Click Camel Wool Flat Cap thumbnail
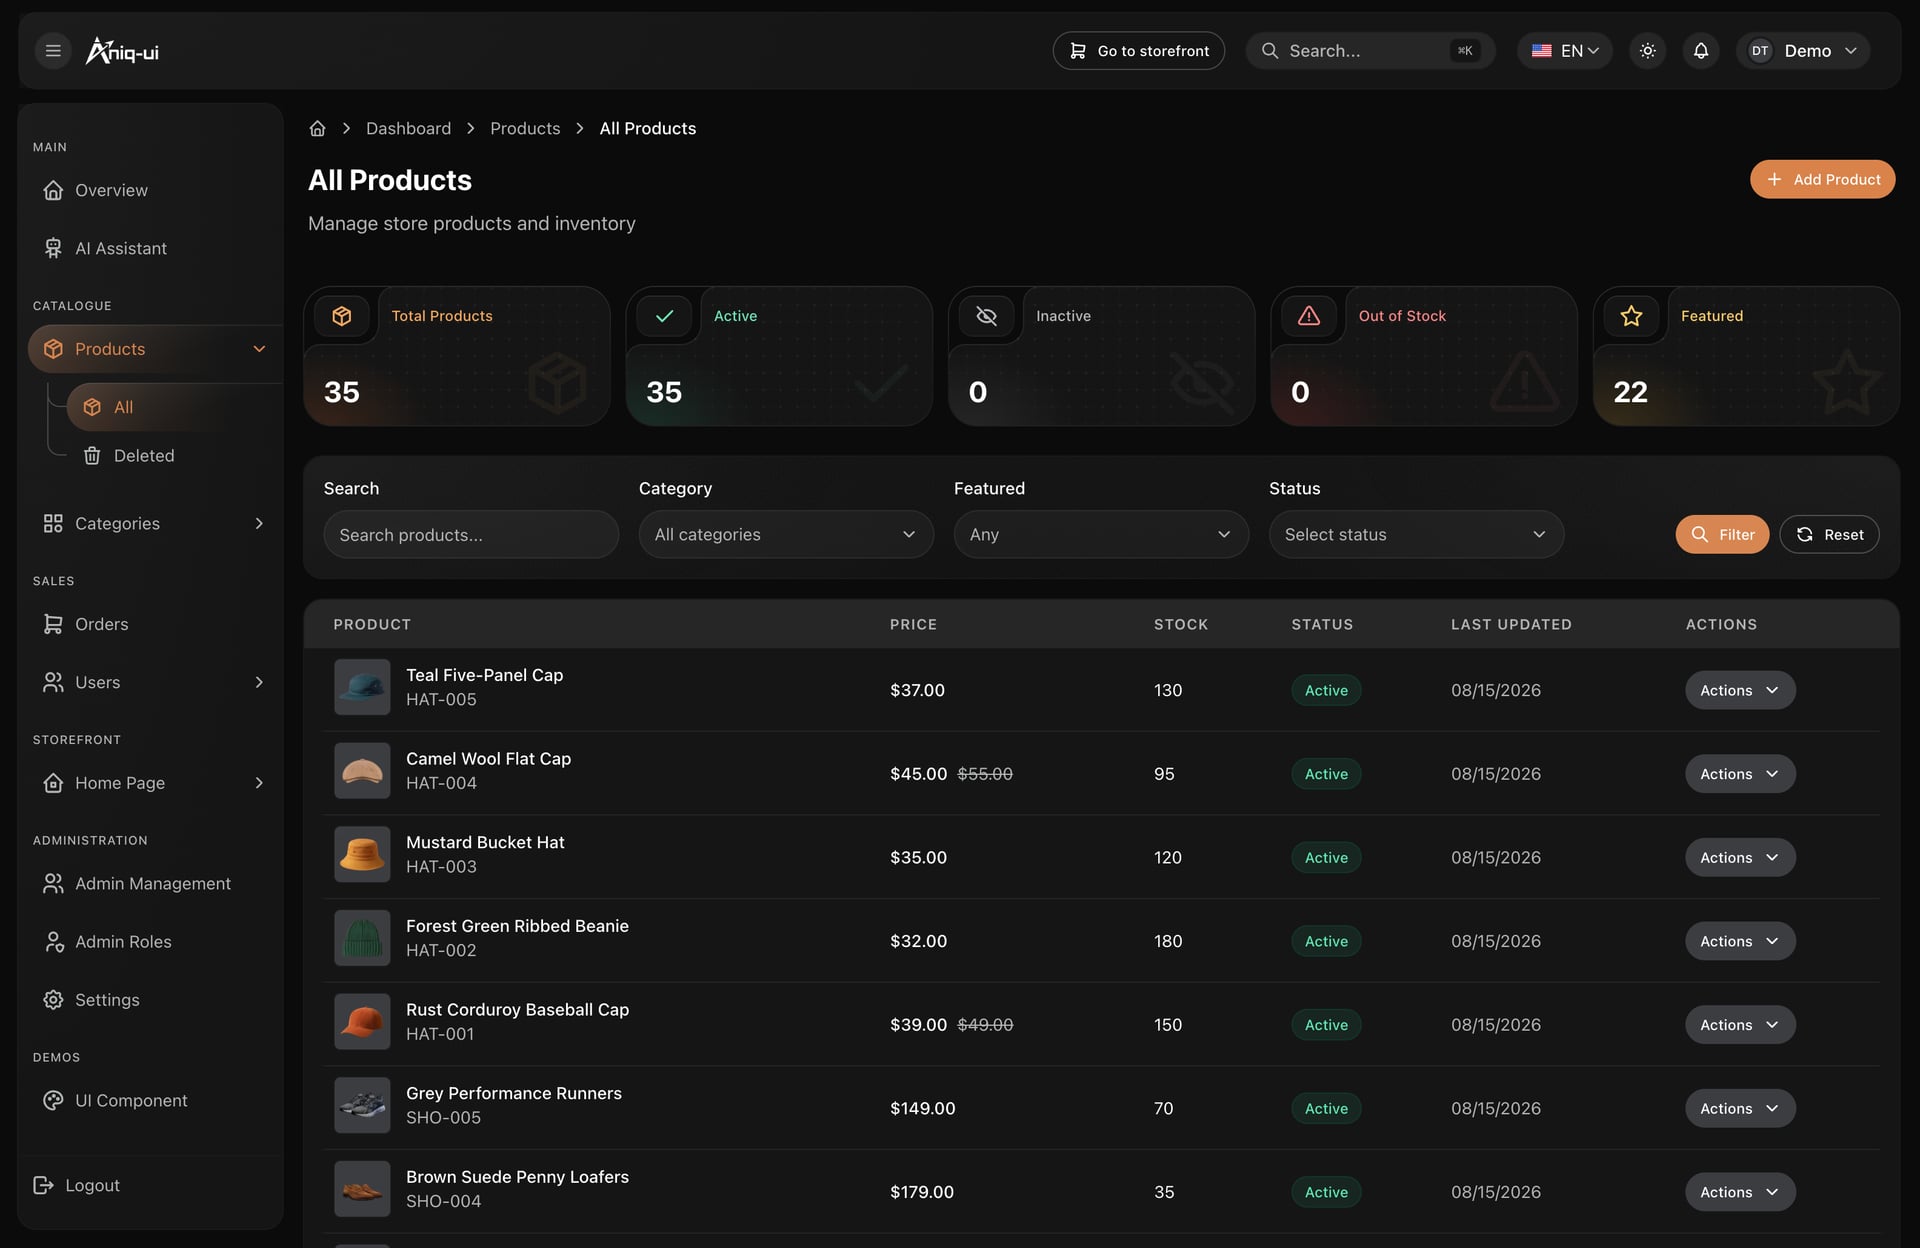This screenshot has height=1248, width=1920. (362, 770)
